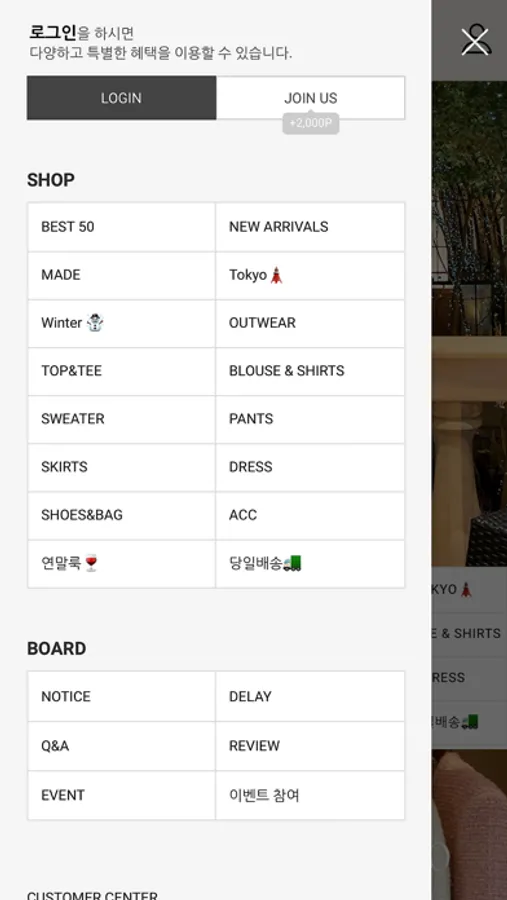The image size is (507, 900).
Task: Open 연말룩 category with wine glass icon
Action: click(121, 564)
